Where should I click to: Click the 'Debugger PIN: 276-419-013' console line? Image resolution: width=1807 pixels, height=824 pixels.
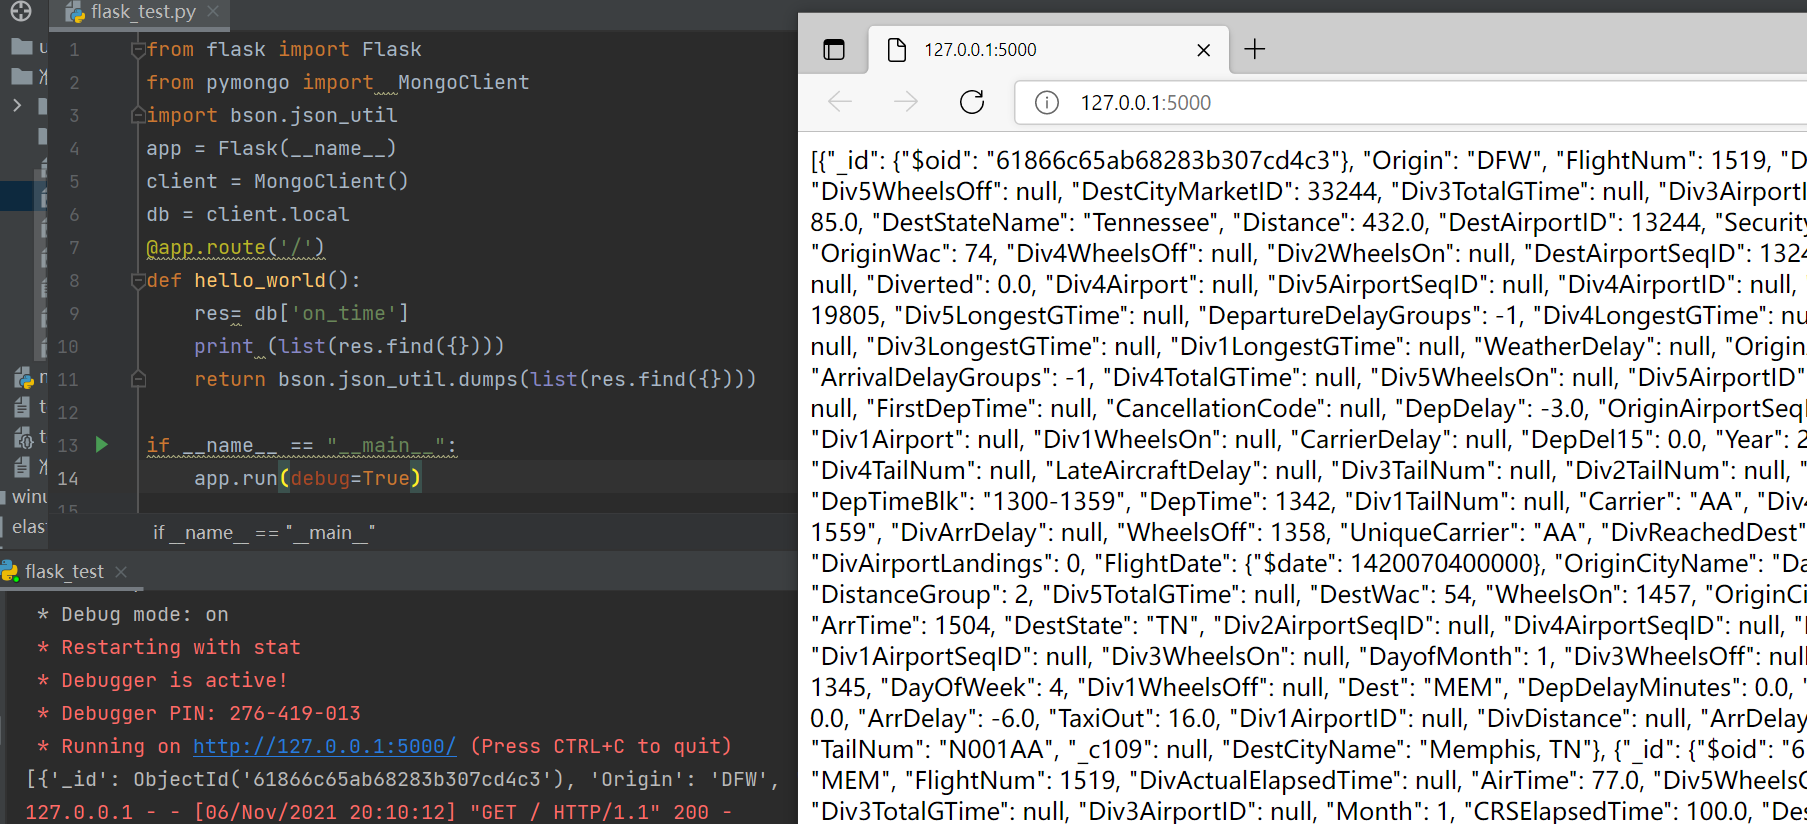coord(199,713)
